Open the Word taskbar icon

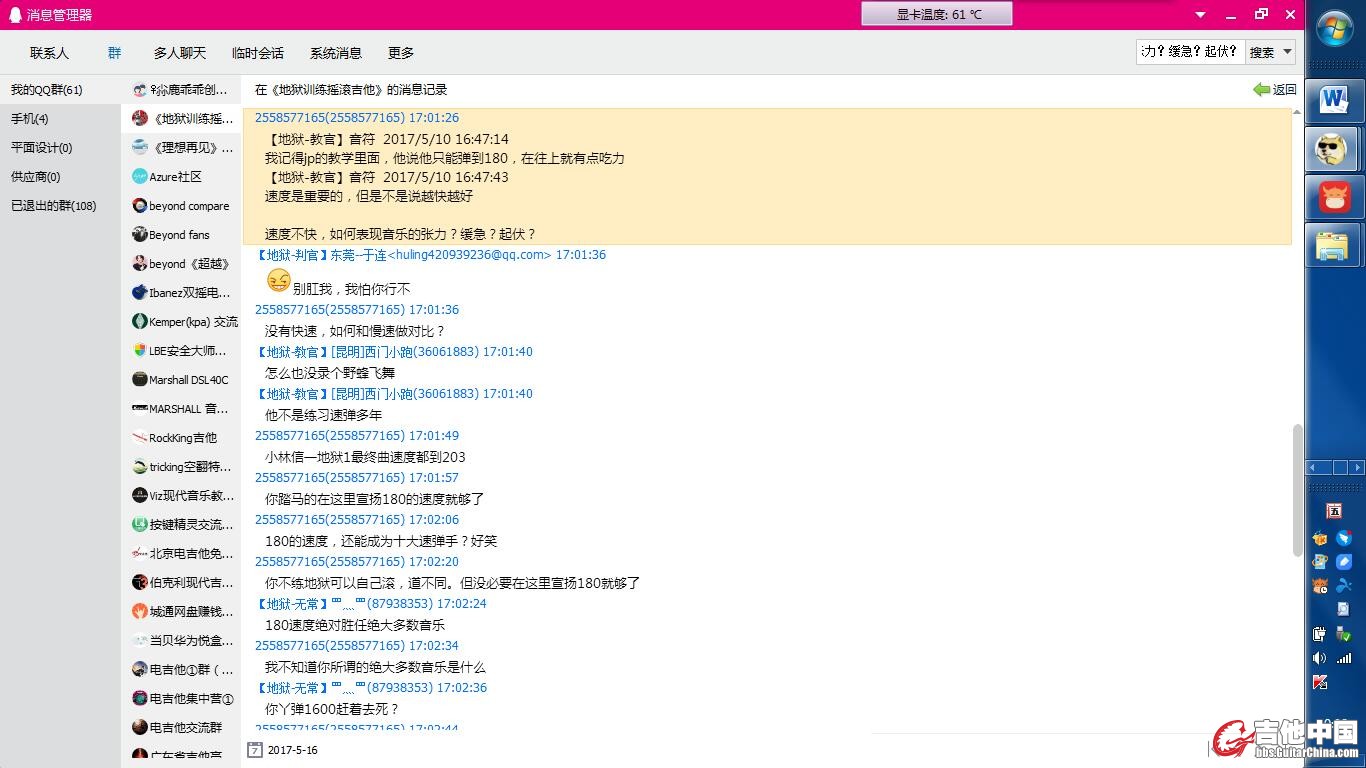click(x=1333, y=99)
